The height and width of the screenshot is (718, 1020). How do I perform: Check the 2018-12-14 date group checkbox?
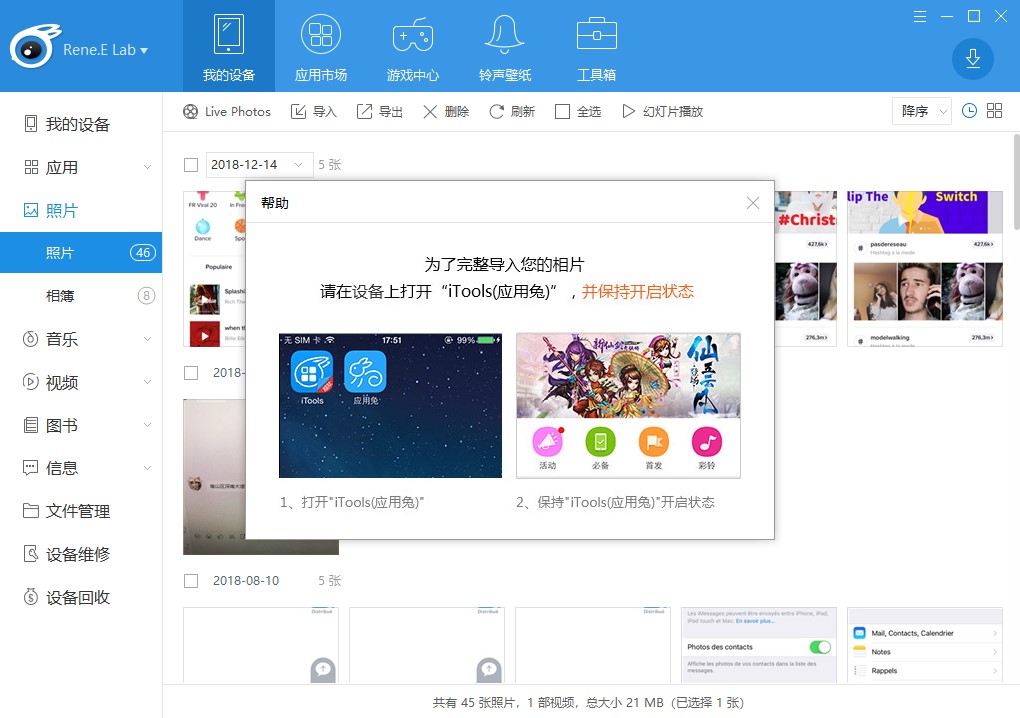coord(191,165)
